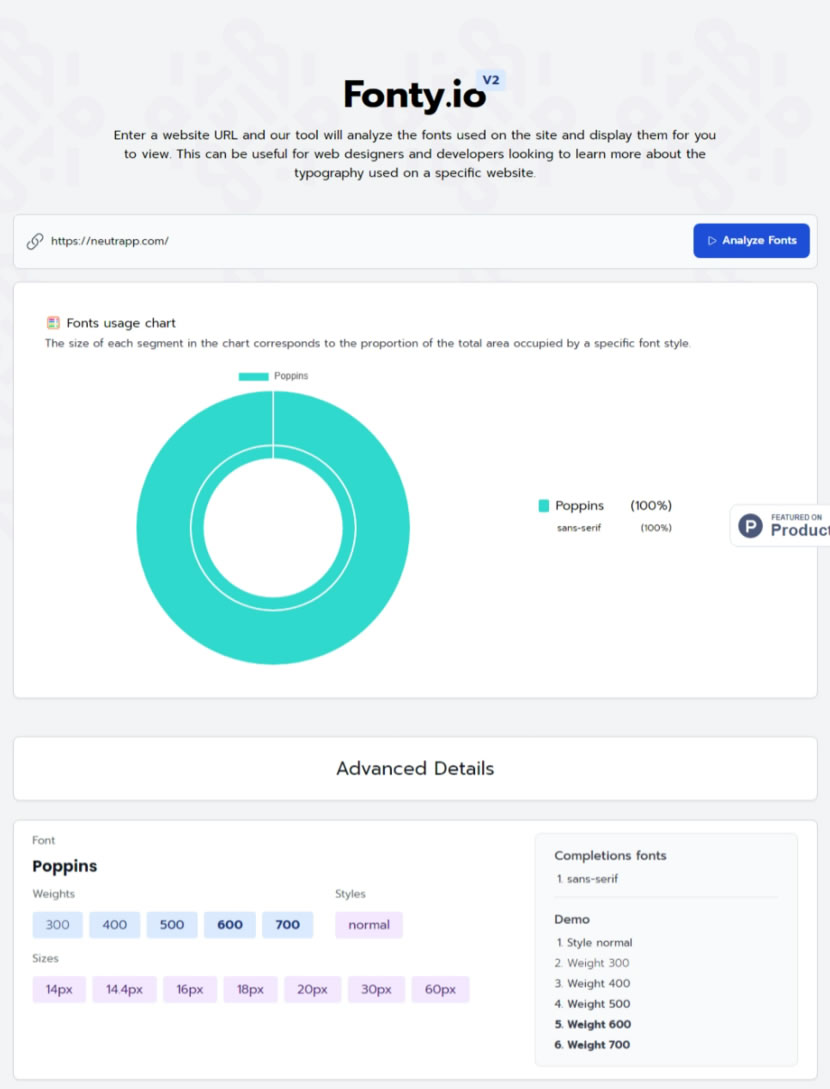Select the 400 weight chip
The height and width of the screenshot is (1089, 830).
115,925
